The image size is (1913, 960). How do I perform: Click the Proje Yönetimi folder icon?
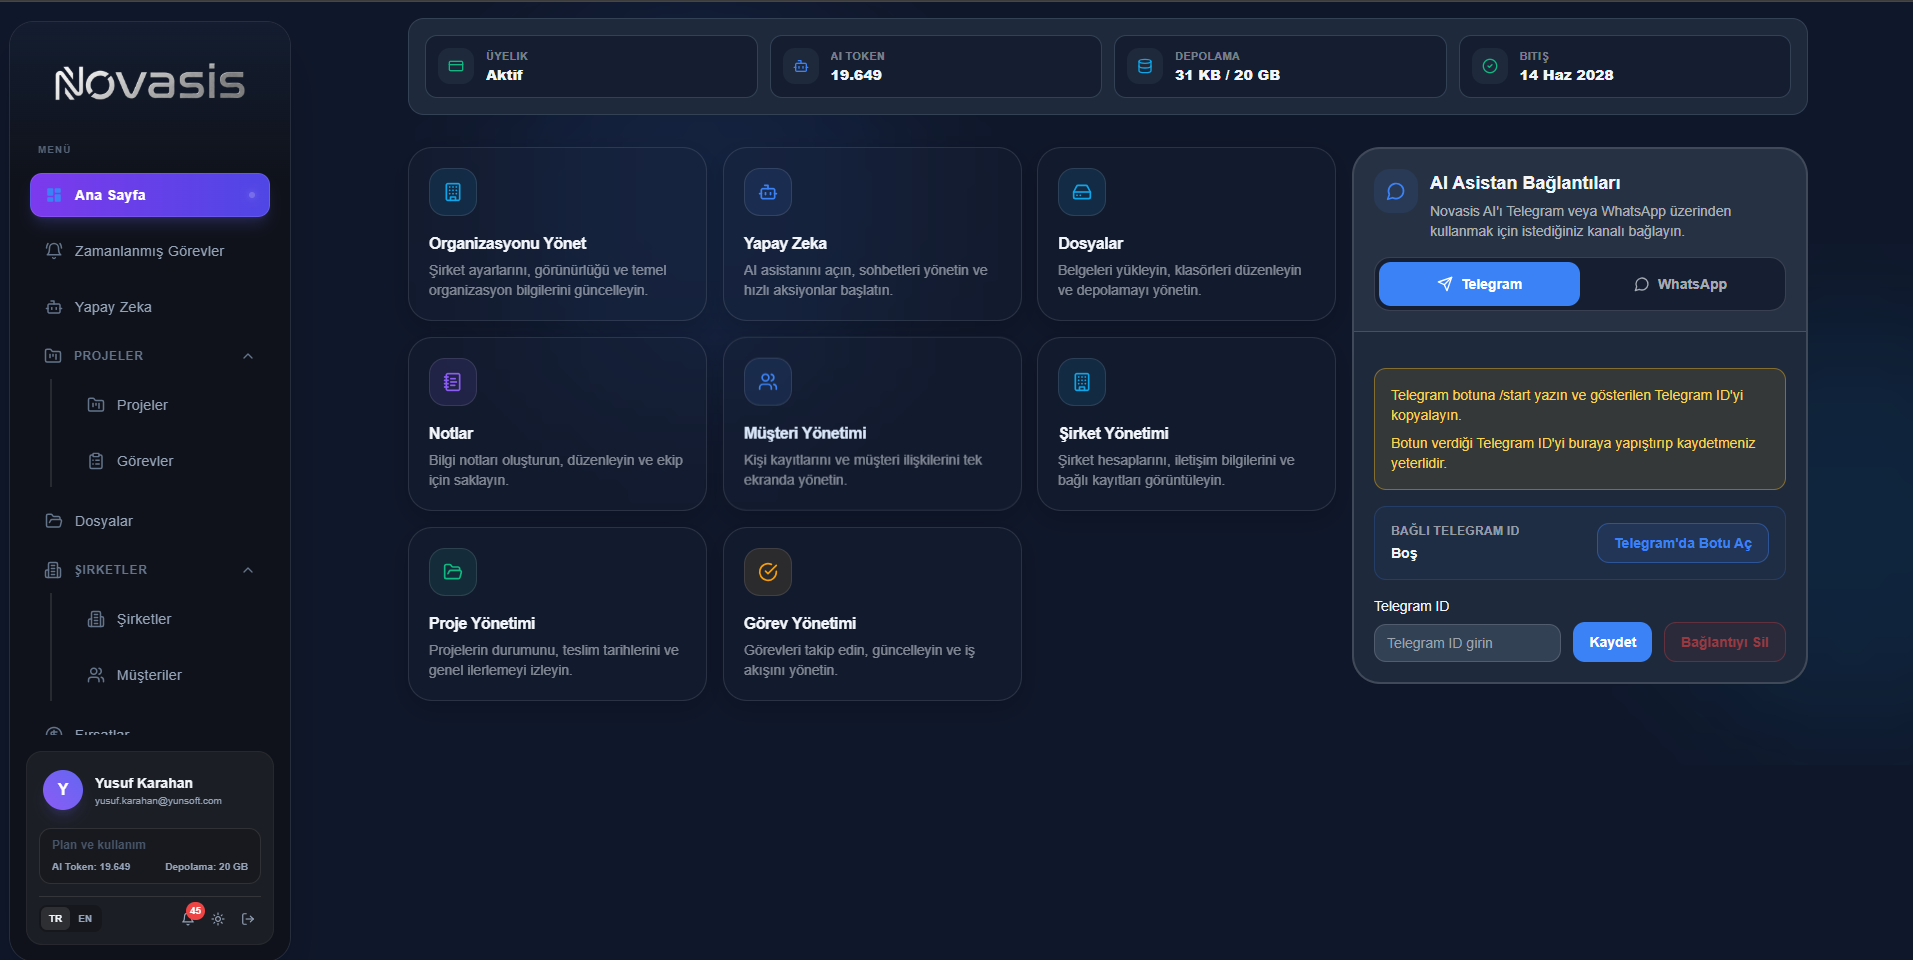coord(453,572)
